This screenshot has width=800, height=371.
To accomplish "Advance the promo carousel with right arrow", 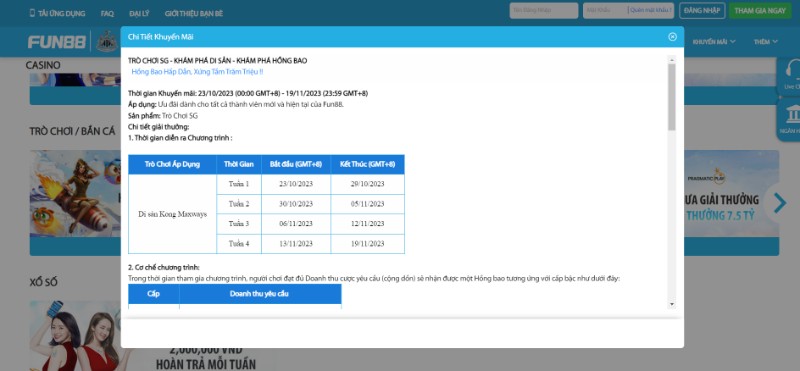I will (x=780, y=203).
